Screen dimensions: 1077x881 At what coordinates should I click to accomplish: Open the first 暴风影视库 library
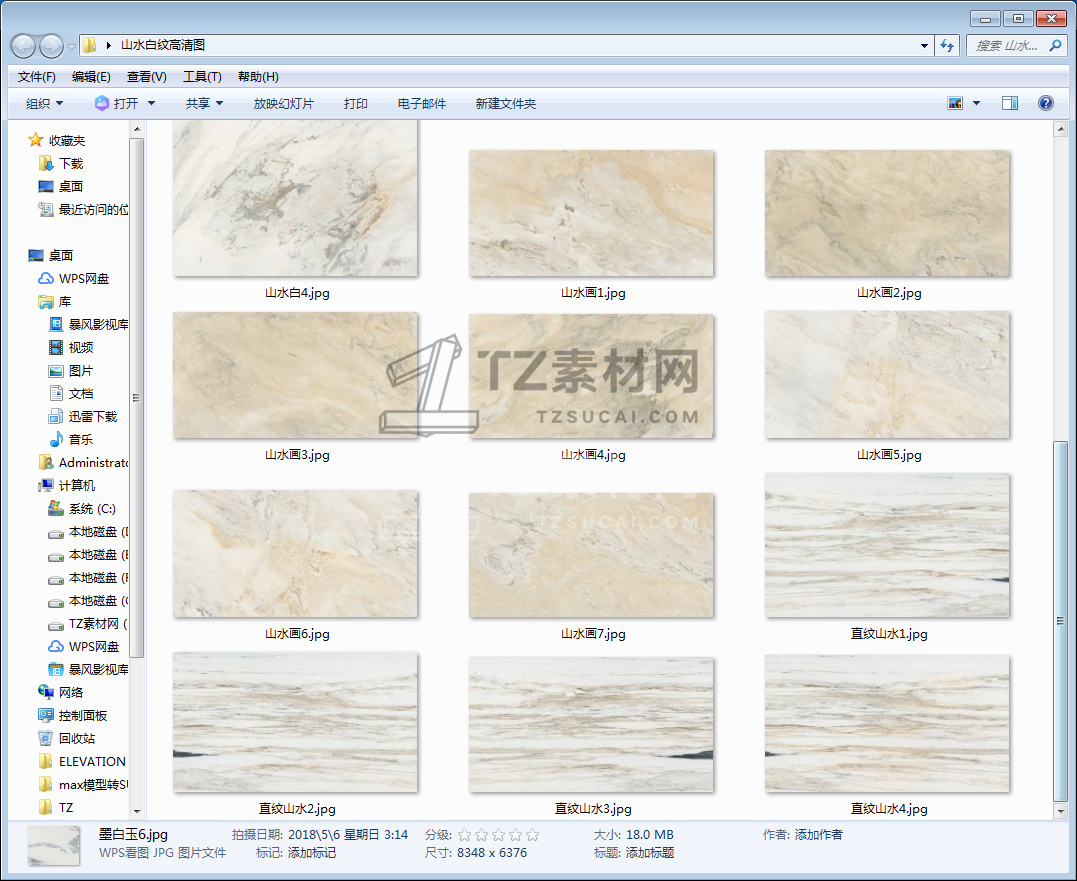(x=88, y=324)
